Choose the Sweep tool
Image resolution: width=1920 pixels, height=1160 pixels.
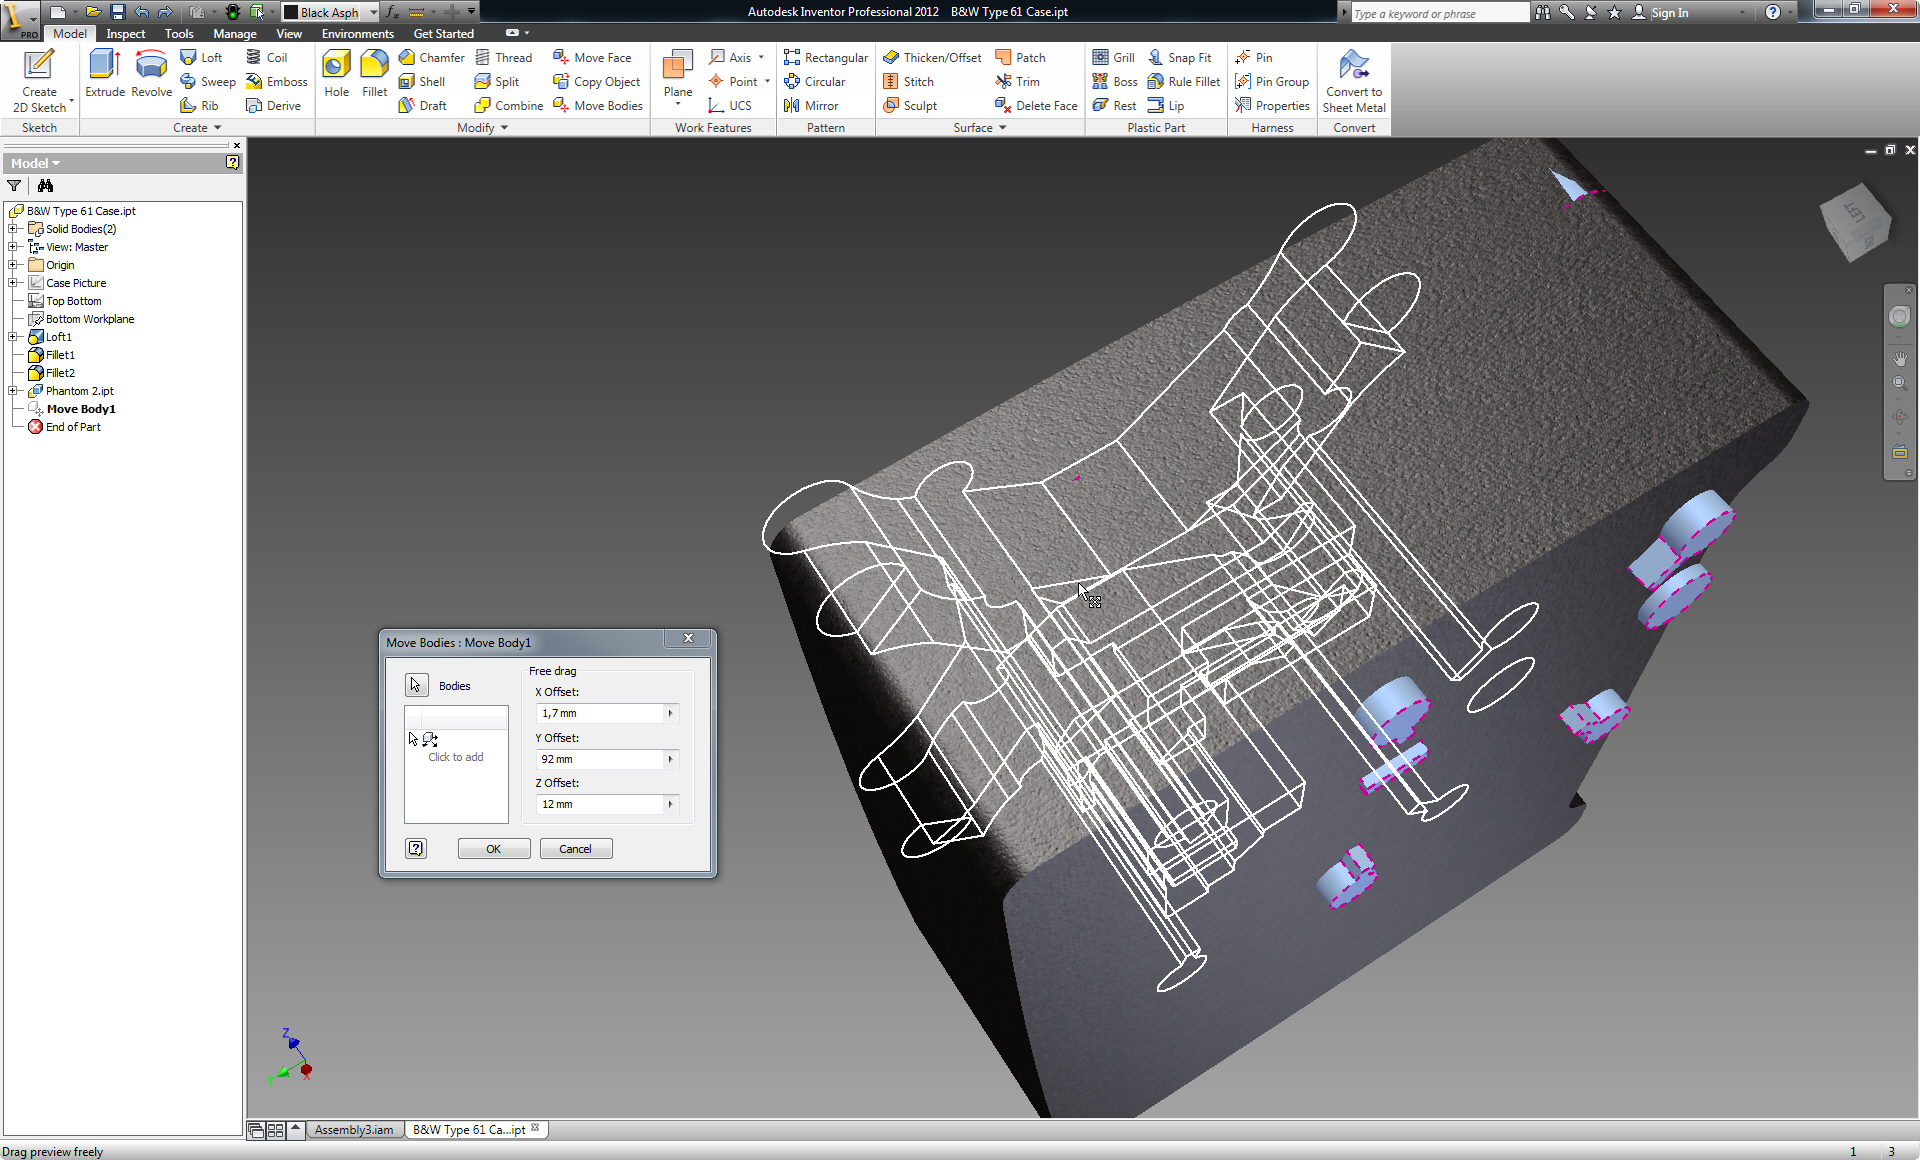(208, 82)
